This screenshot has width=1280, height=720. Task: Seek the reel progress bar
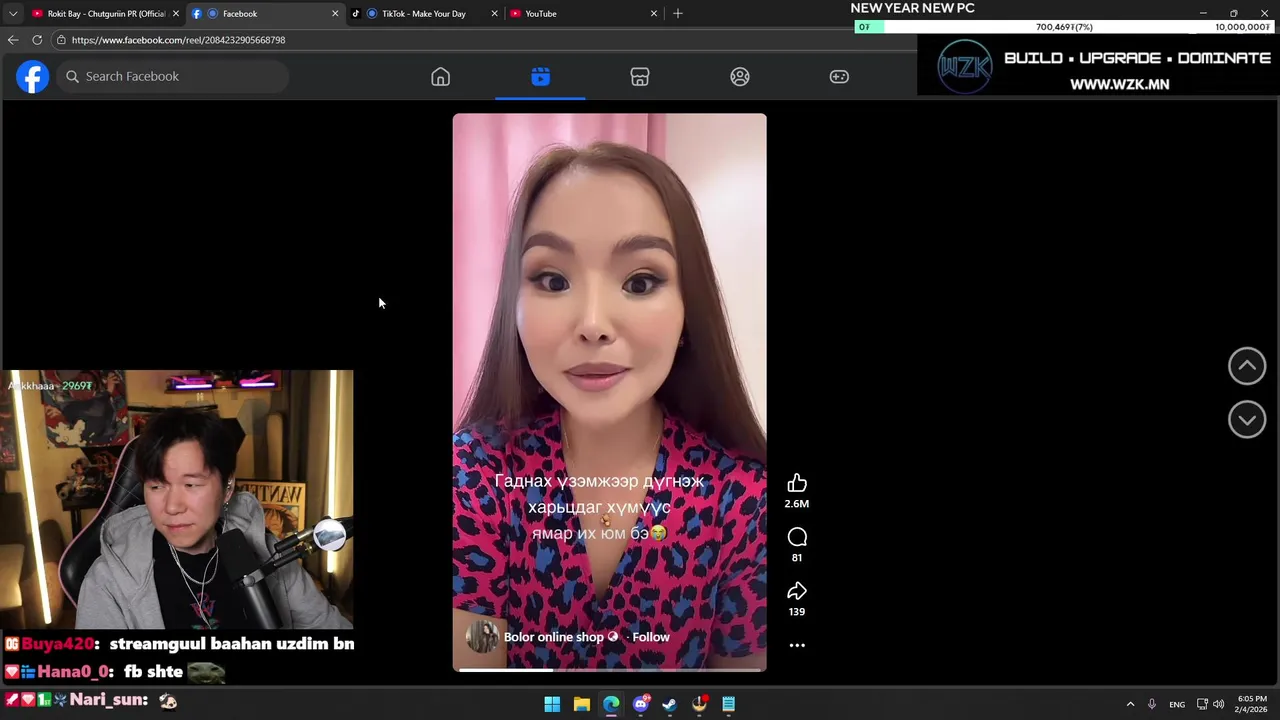point(609,669)
